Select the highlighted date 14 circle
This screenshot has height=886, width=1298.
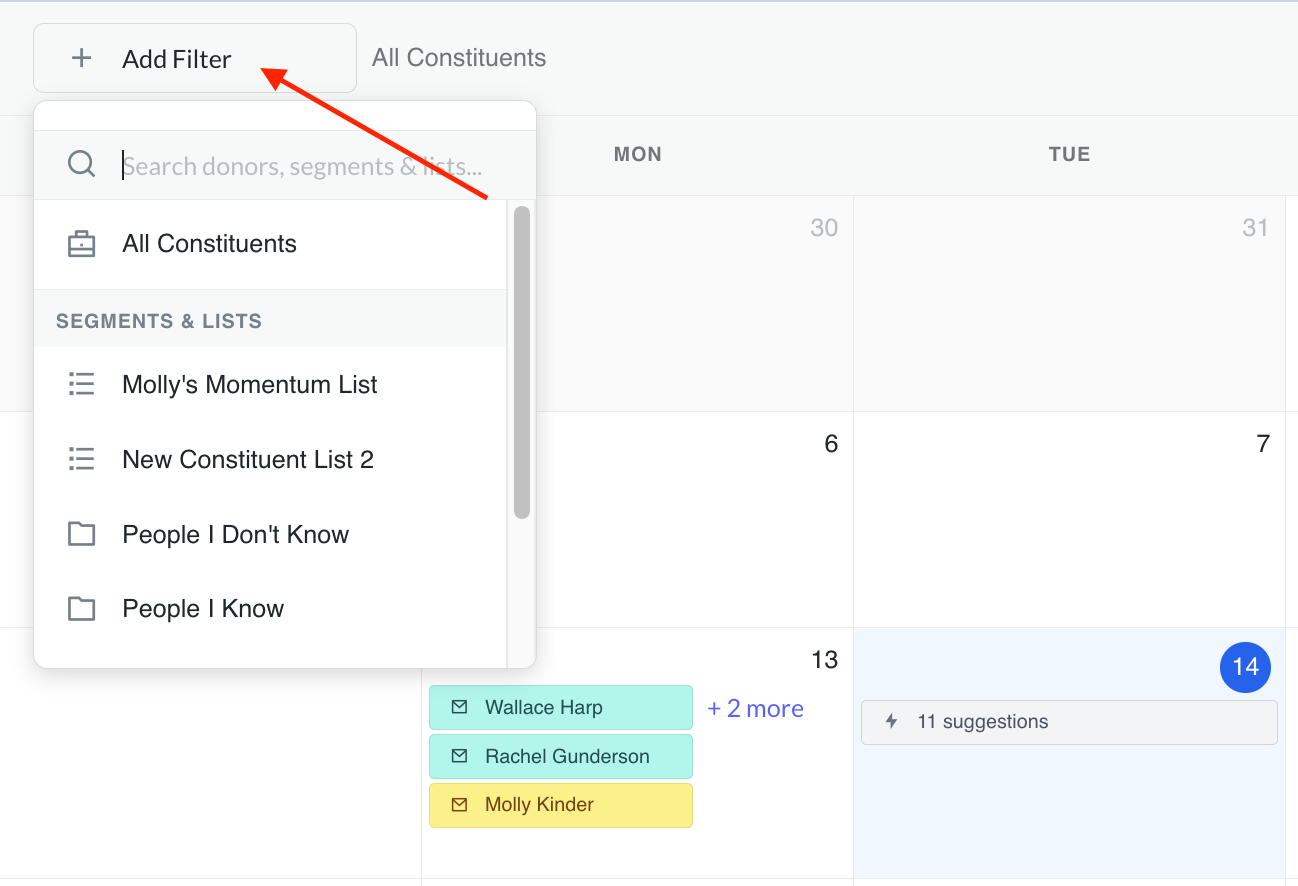(x=1245, y=667)
